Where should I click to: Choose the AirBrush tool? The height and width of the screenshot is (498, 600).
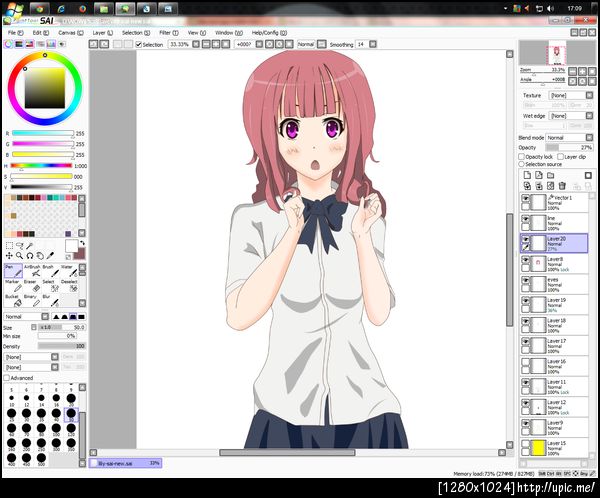tap(32, 271)
